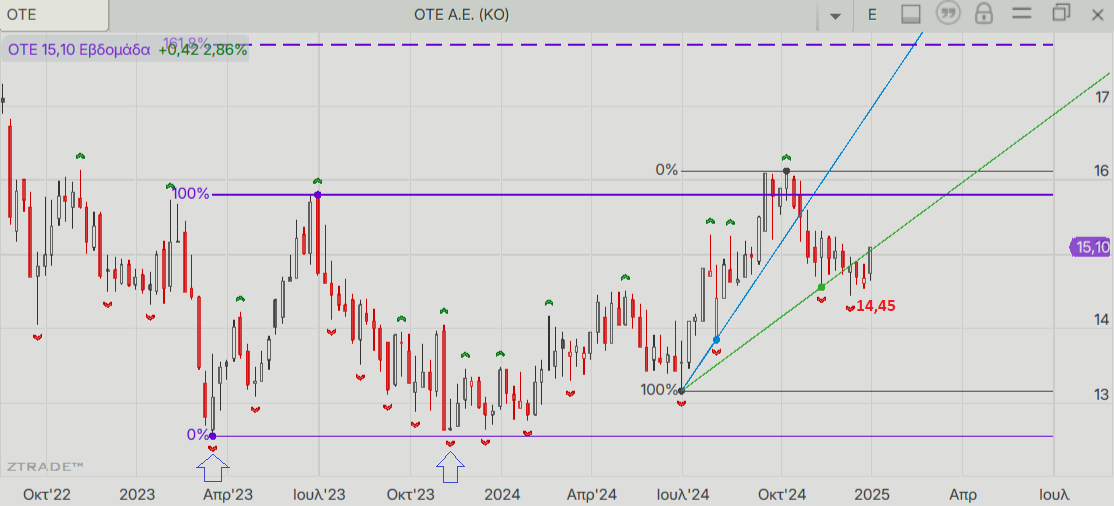
Task: Click the Απρ'24 time axis label
Action: [x=593, y=494]
